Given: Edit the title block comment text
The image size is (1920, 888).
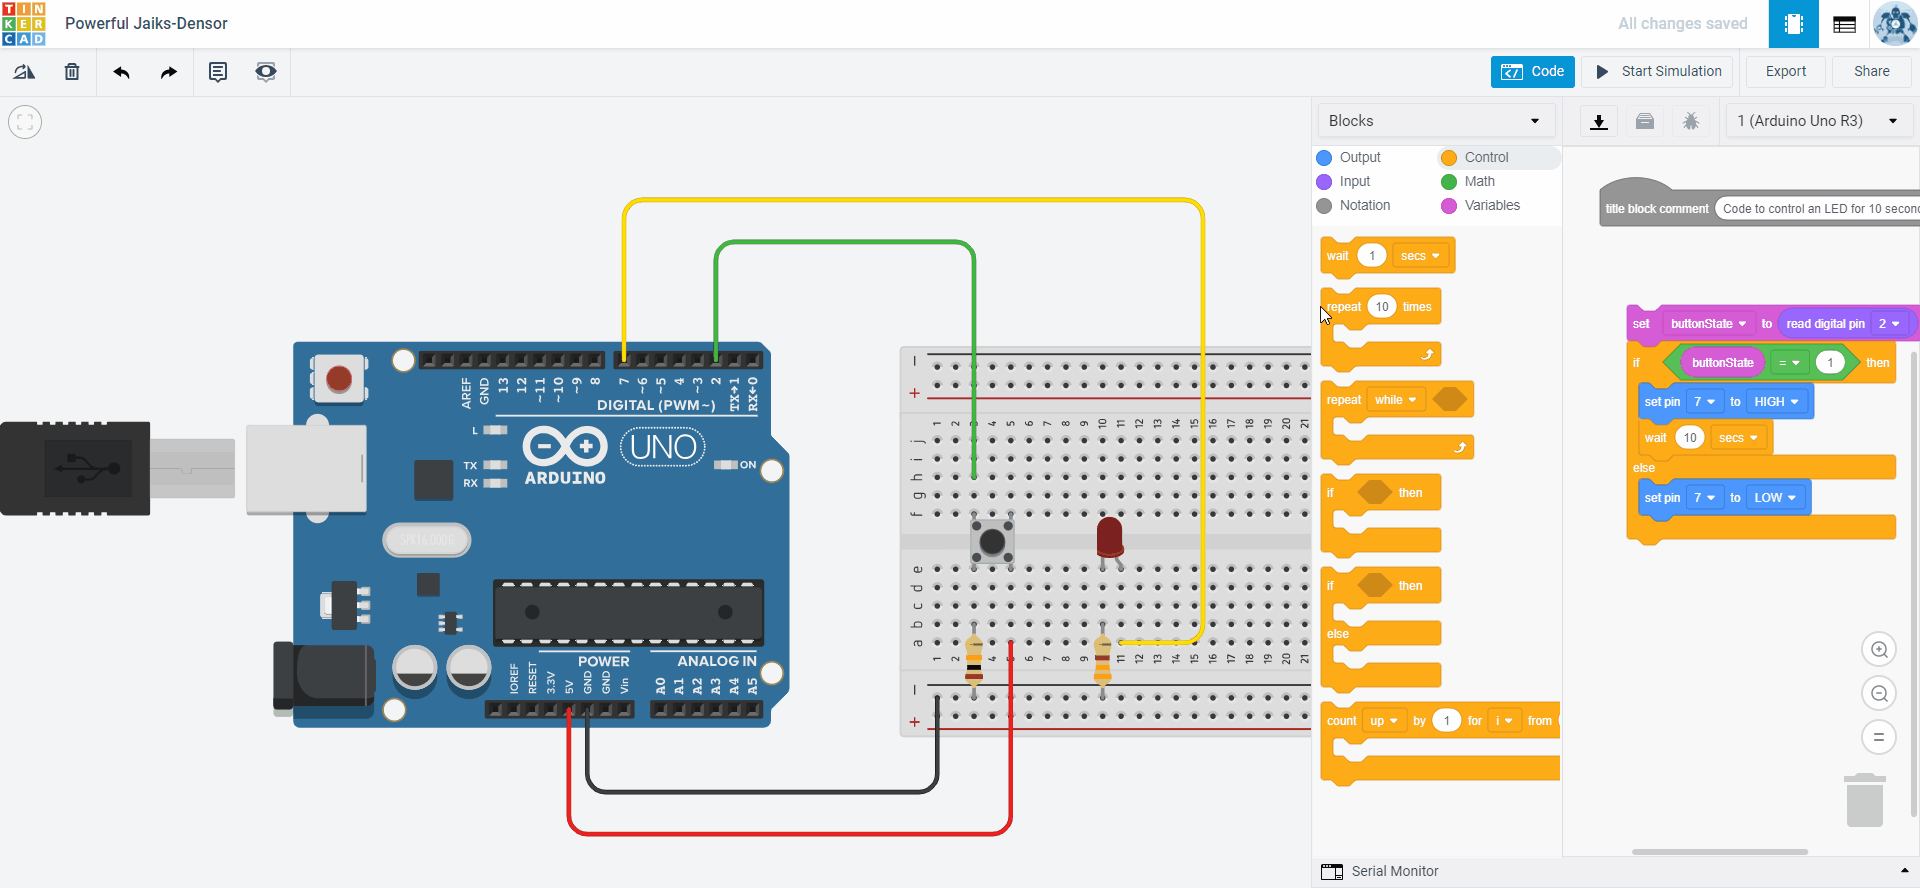Looking at the screenshot, I should 1818,209.
